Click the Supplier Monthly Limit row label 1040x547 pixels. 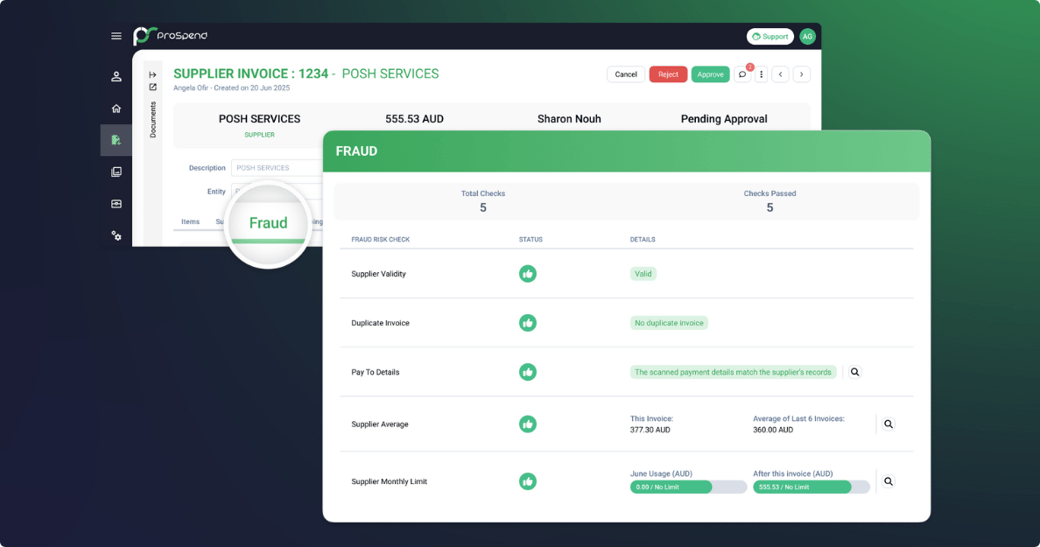pos(389,481)
